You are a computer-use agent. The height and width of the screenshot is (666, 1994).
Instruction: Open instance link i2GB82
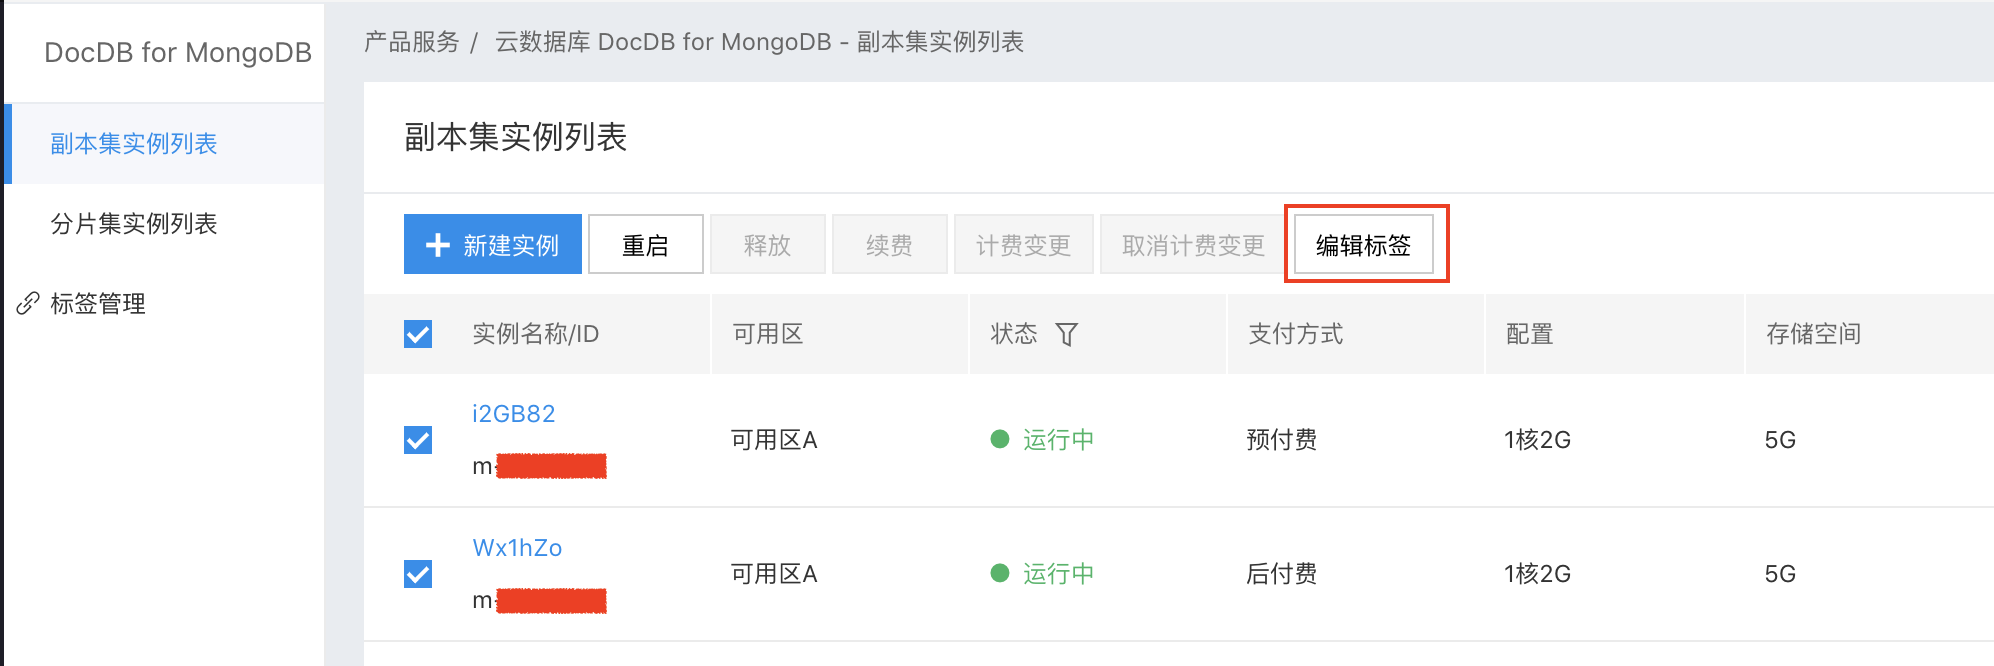pyautogui.click(x=514, y=413)
